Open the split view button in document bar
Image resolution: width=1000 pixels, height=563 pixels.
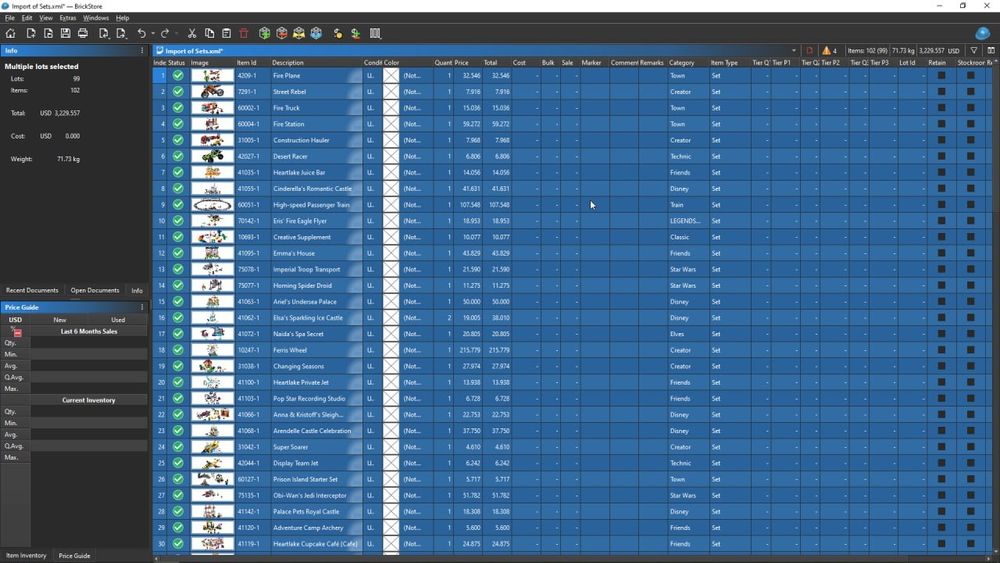point(990,50)
